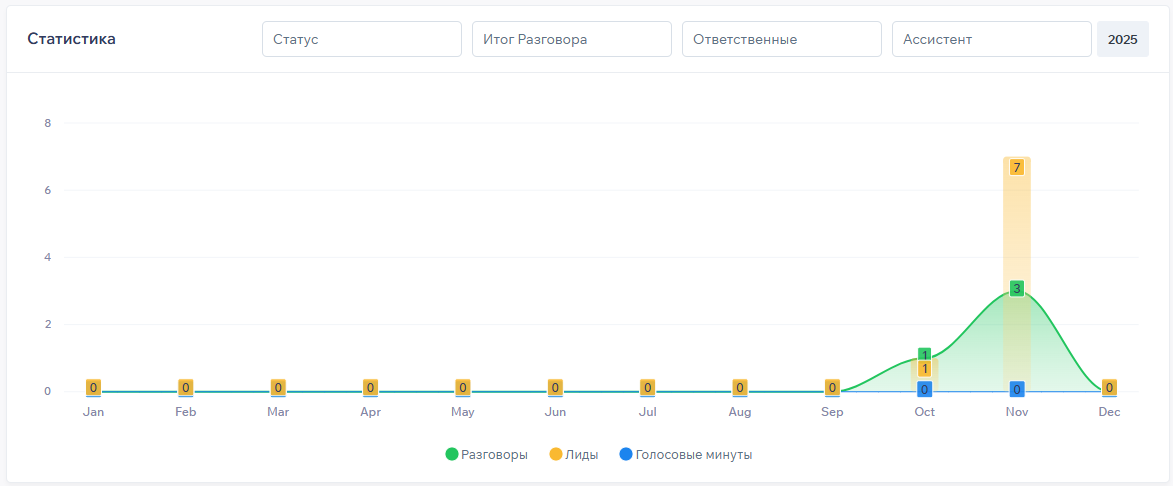Toggle the Лиды series in legend

(582, 454)
